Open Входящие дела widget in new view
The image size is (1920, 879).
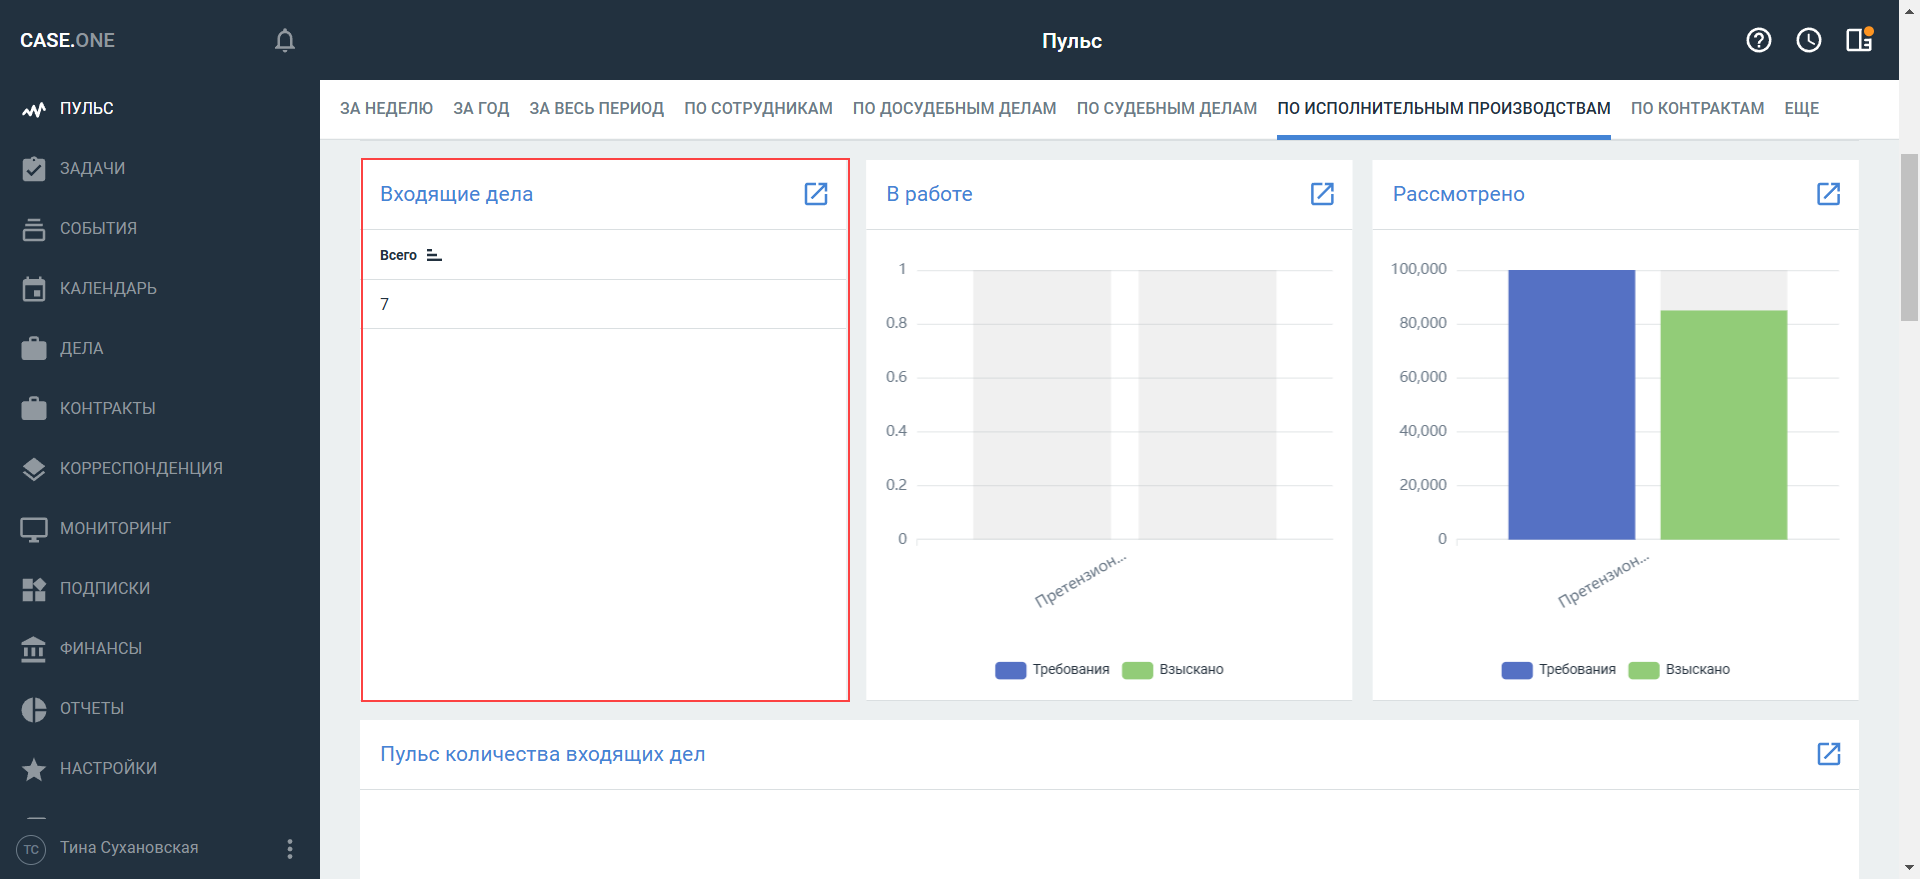click(816, 194)
